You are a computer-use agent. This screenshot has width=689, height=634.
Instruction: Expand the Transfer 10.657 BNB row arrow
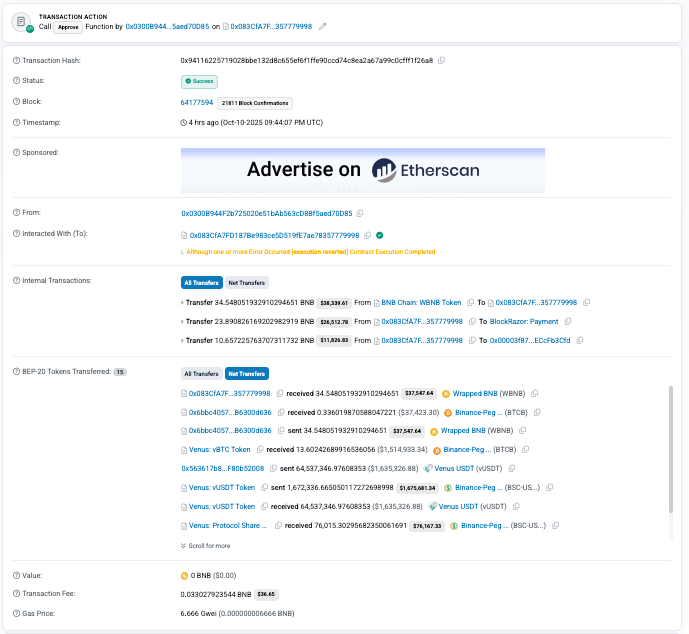click(182, 340)
